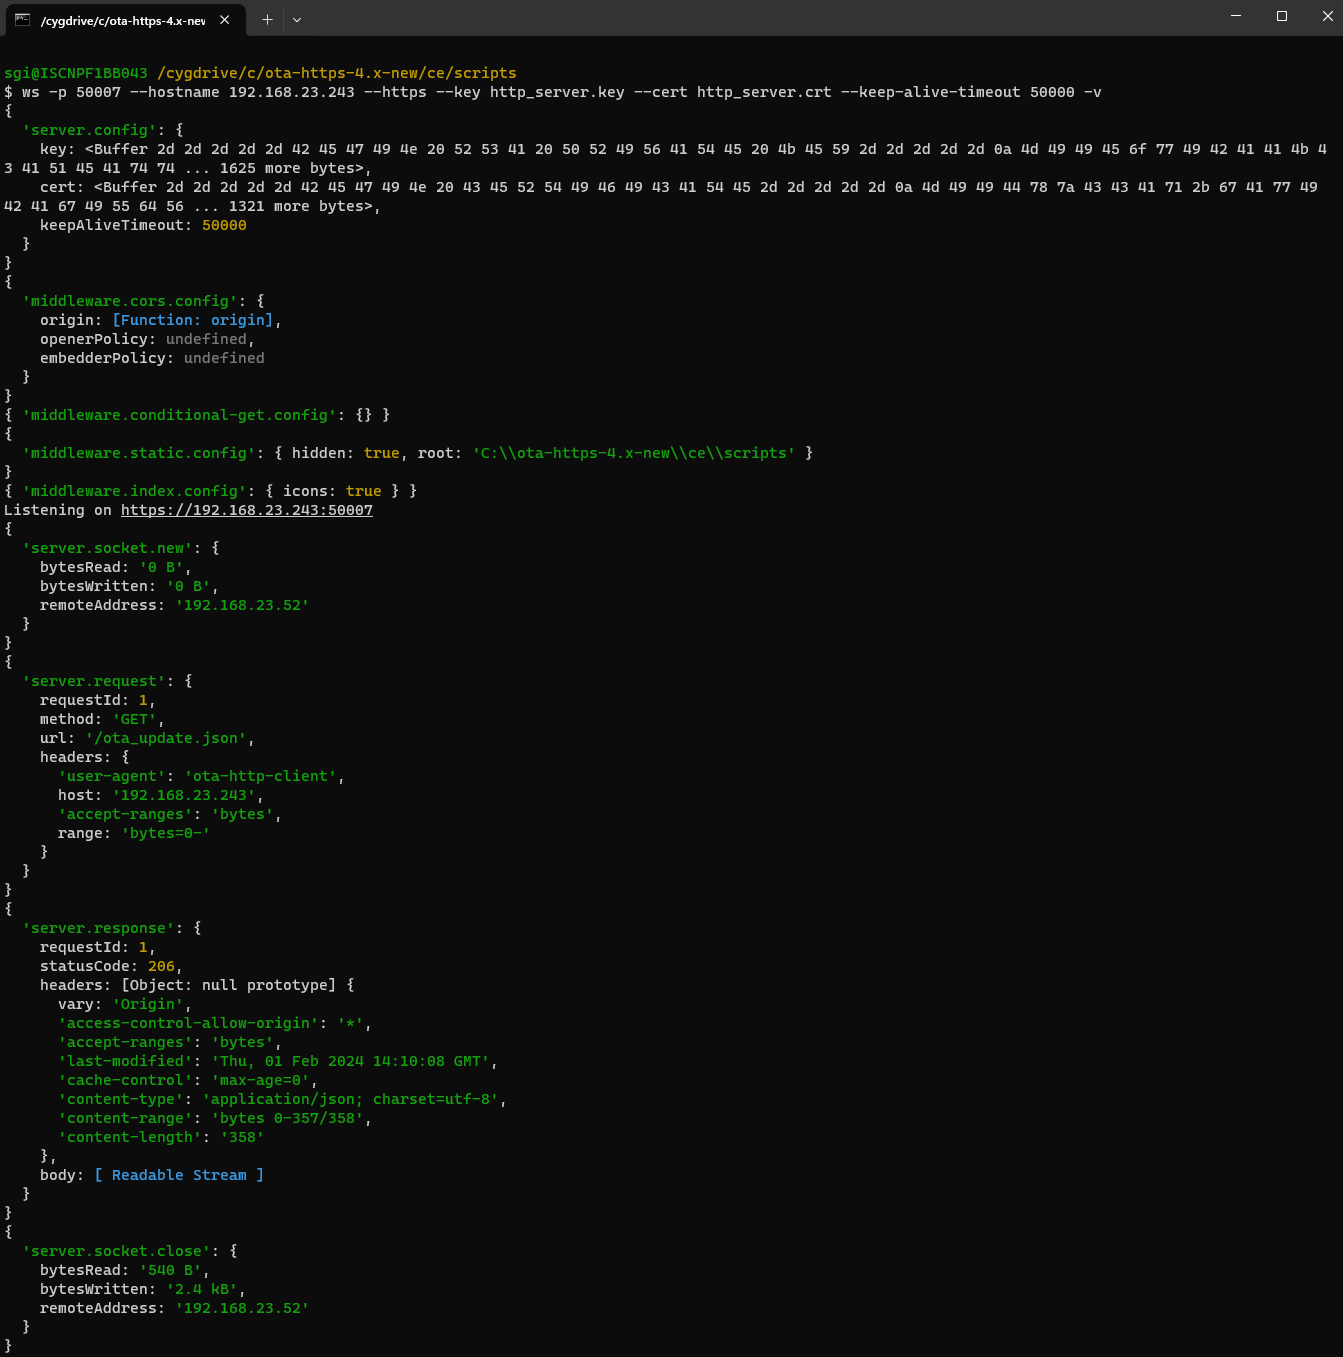Close the cygdrive terminal tab
Screen dimensions: 1343x1357
tap(225, 19)
